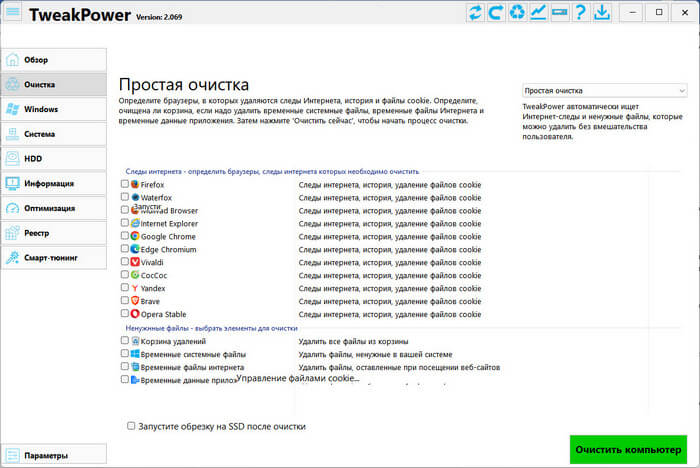Click the 'Ненужные файлы' group header text
The height and width of the screenshot is (468, 700).
tap(212, 328)
